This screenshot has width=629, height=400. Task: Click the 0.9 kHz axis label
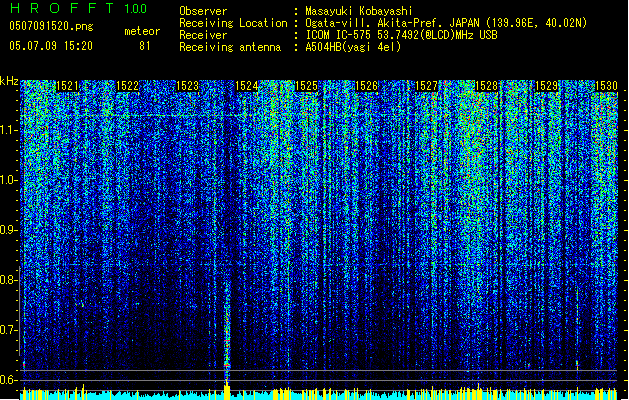(8, 230)
